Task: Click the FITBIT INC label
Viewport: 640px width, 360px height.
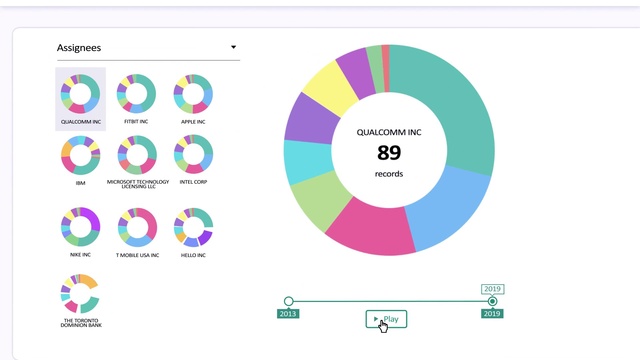Action: [x=136, y=122]
